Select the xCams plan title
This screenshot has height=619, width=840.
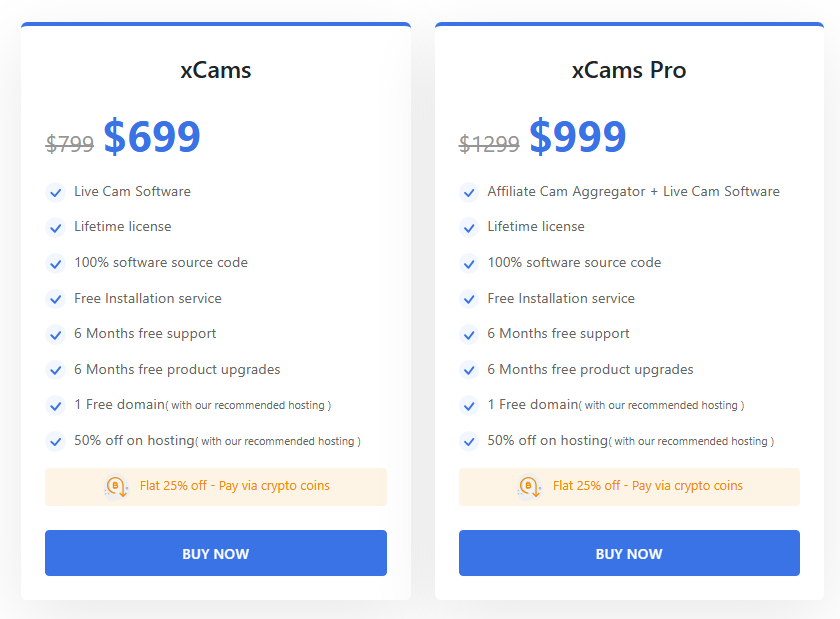pos(216,70)
